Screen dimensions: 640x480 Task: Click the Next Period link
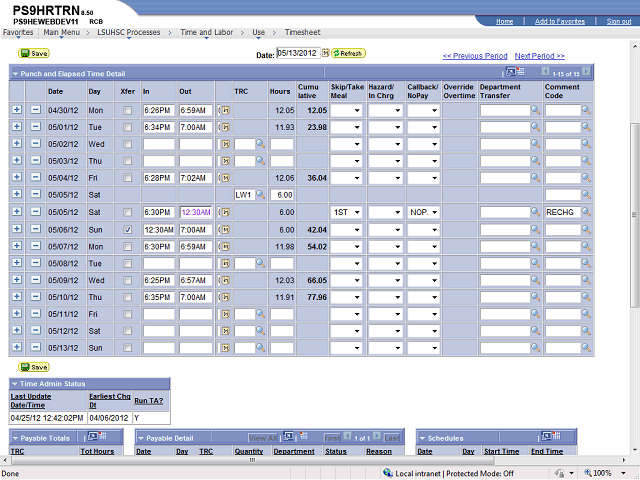pyautogui.click(x=539, y=56)
